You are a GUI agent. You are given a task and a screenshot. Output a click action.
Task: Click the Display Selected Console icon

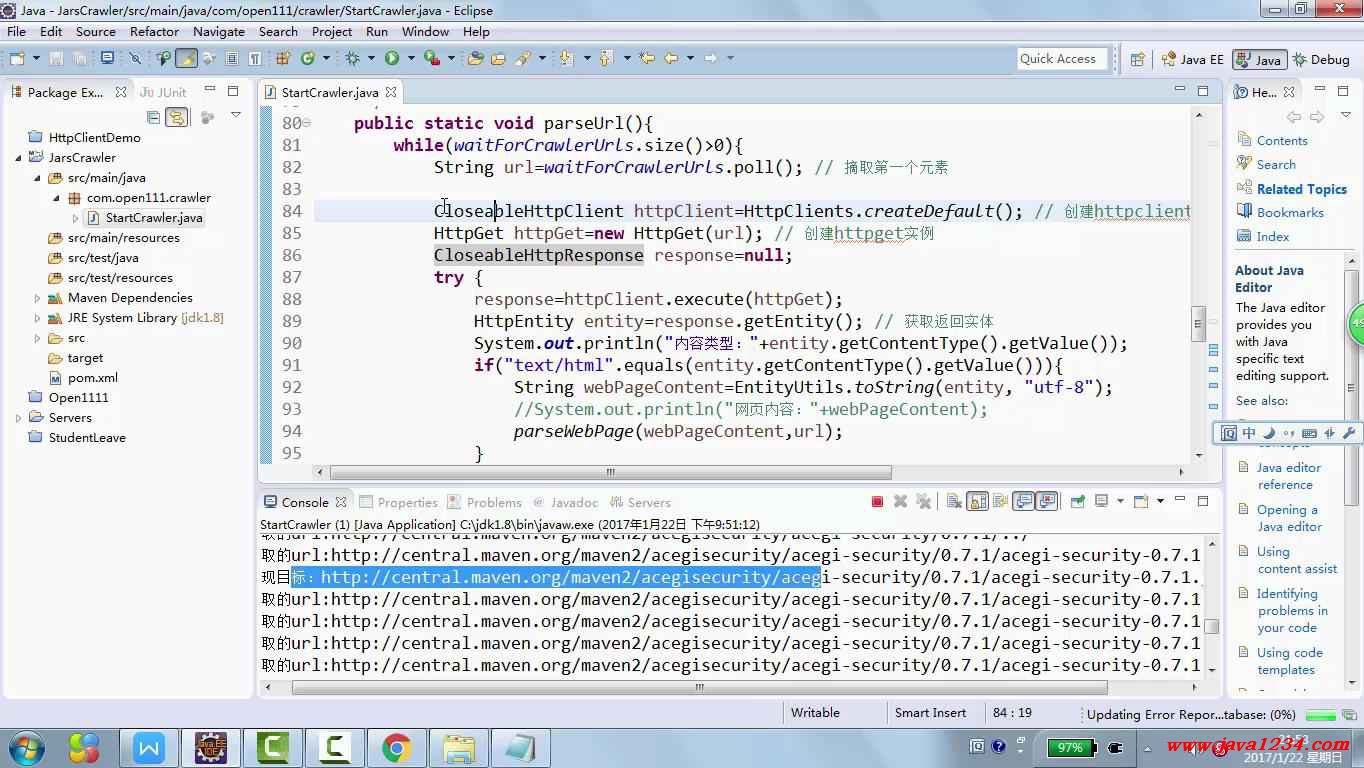pyautogui.click(x=1101, y=501)
